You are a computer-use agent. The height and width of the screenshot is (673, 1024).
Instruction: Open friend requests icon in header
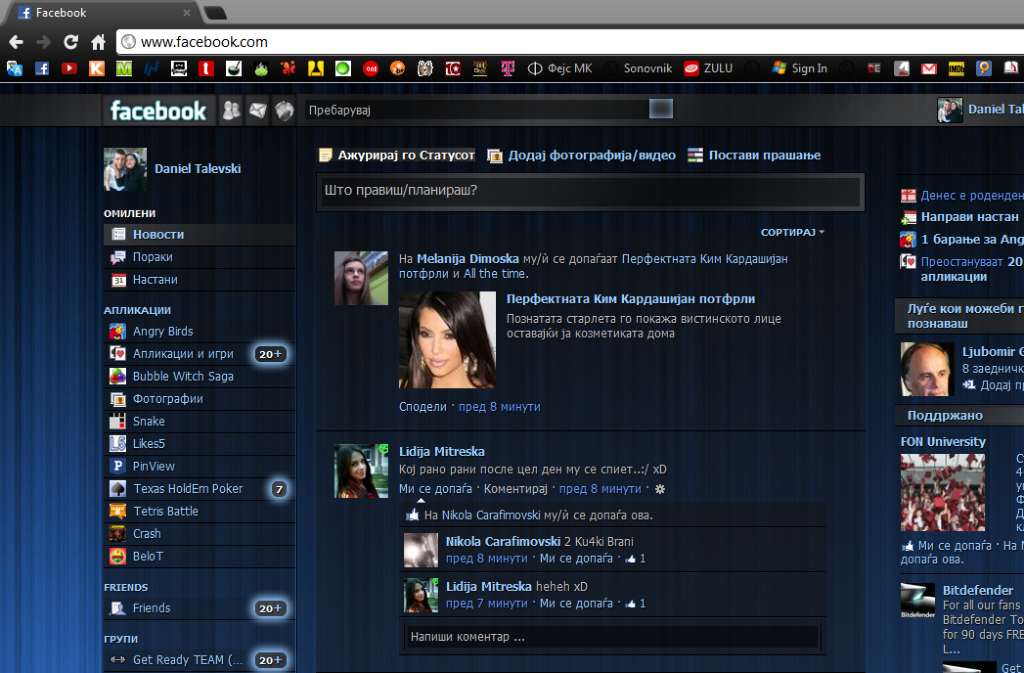(231, 110)
